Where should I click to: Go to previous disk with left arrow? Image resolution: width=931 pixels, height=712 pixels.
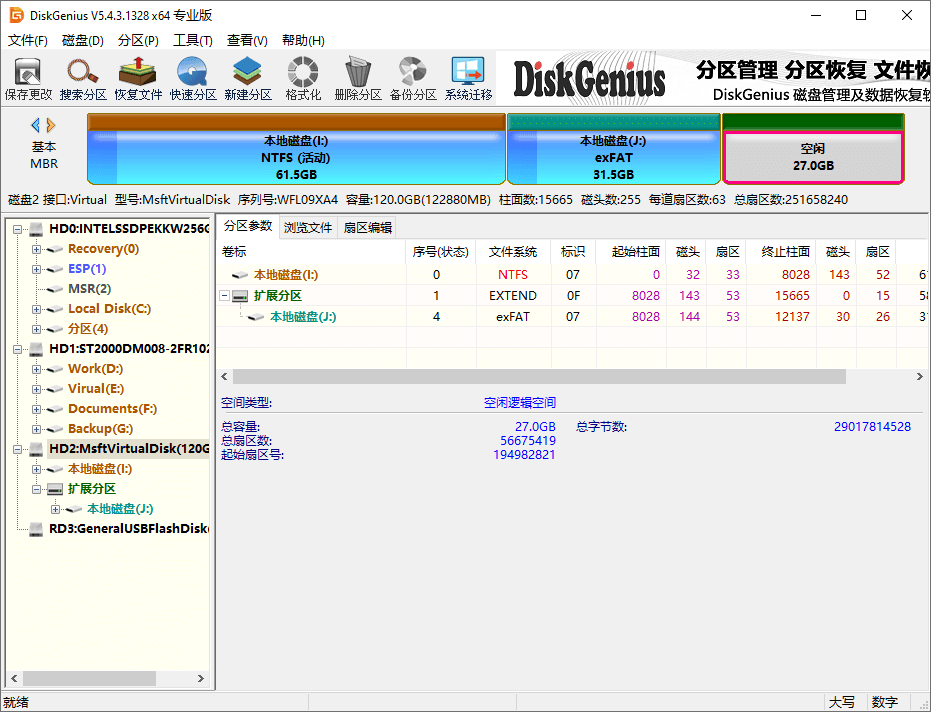(x=36, y=125)
